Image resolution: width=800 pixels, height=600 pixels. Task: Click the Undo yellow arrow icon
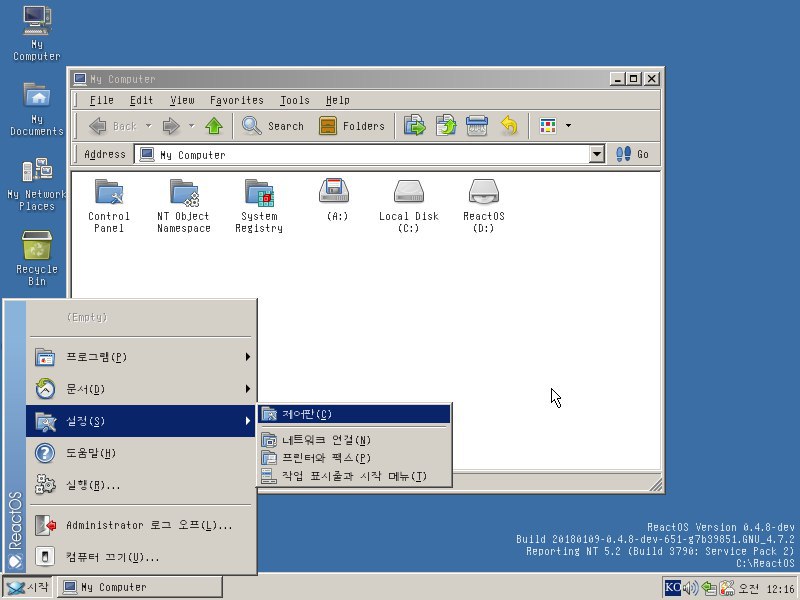(x=509, y=126)
